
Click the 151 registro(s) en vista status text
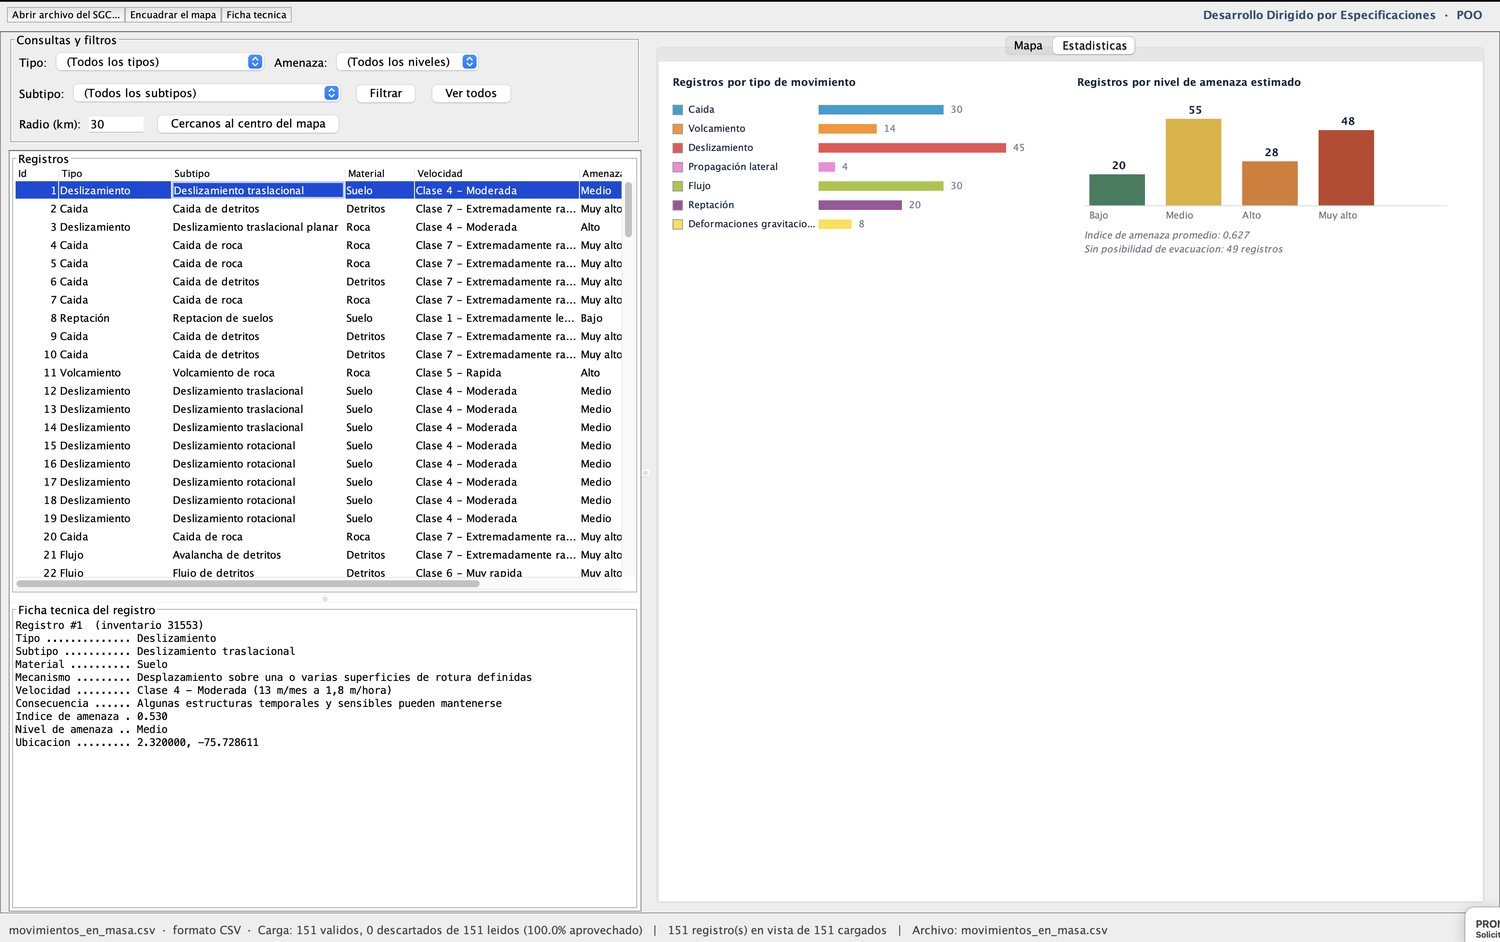pos(777,930)
